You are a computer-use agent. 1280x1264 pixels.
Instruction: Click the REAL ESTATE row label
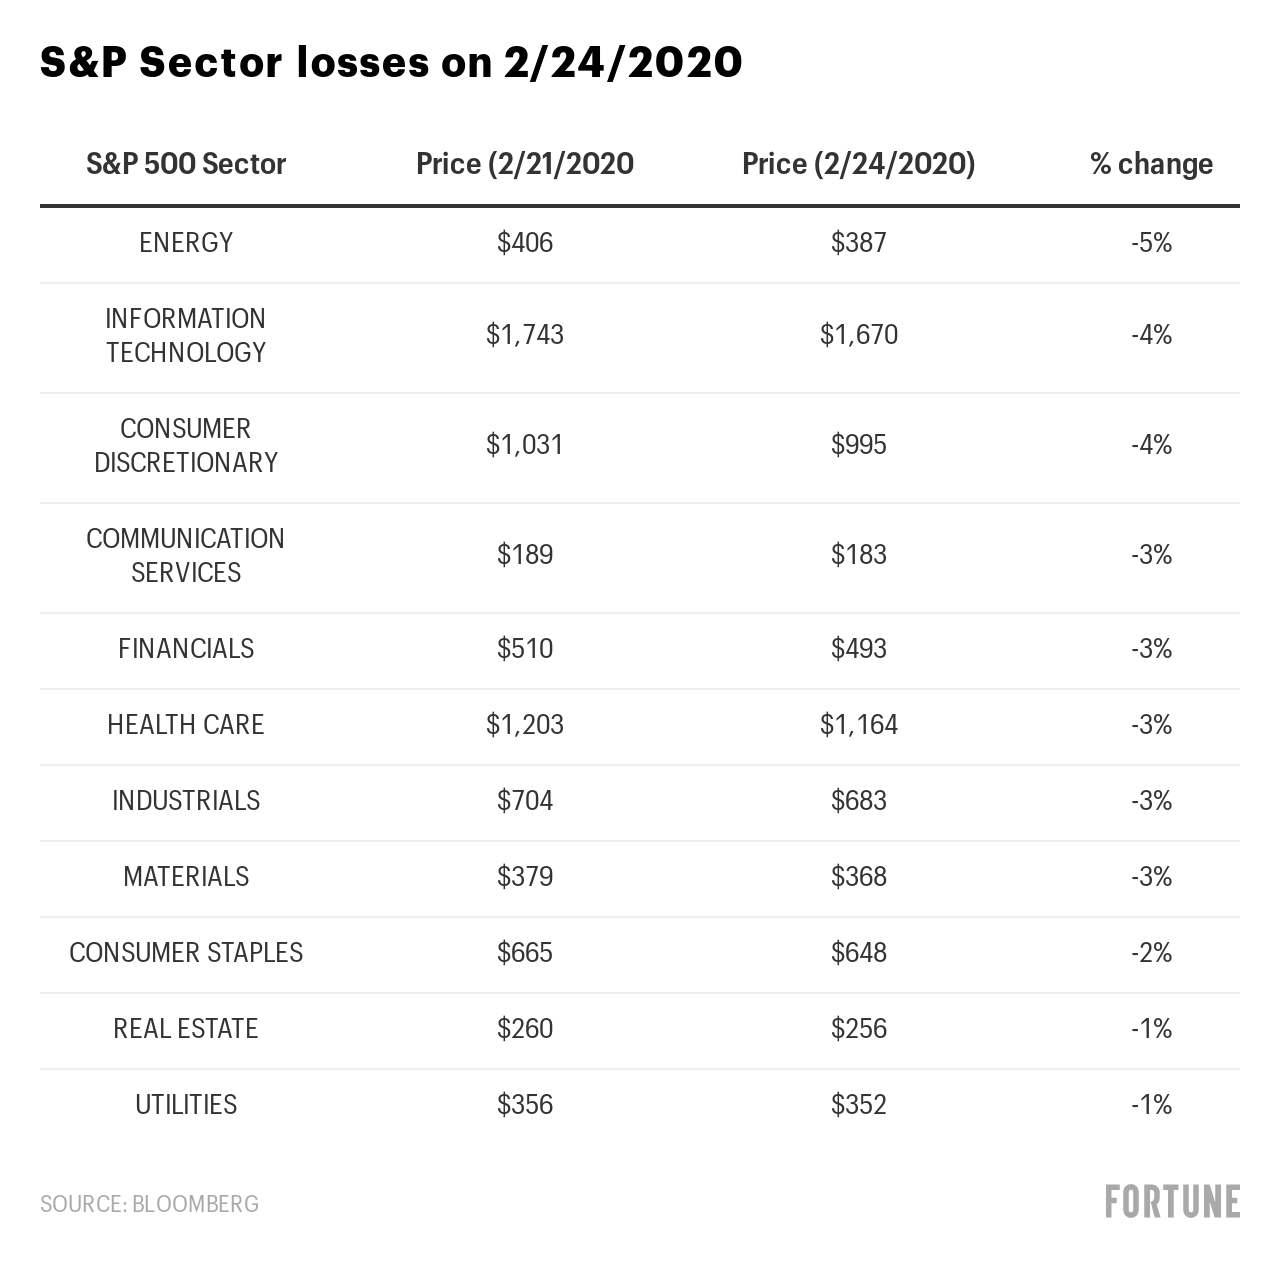pos(186,1029)
